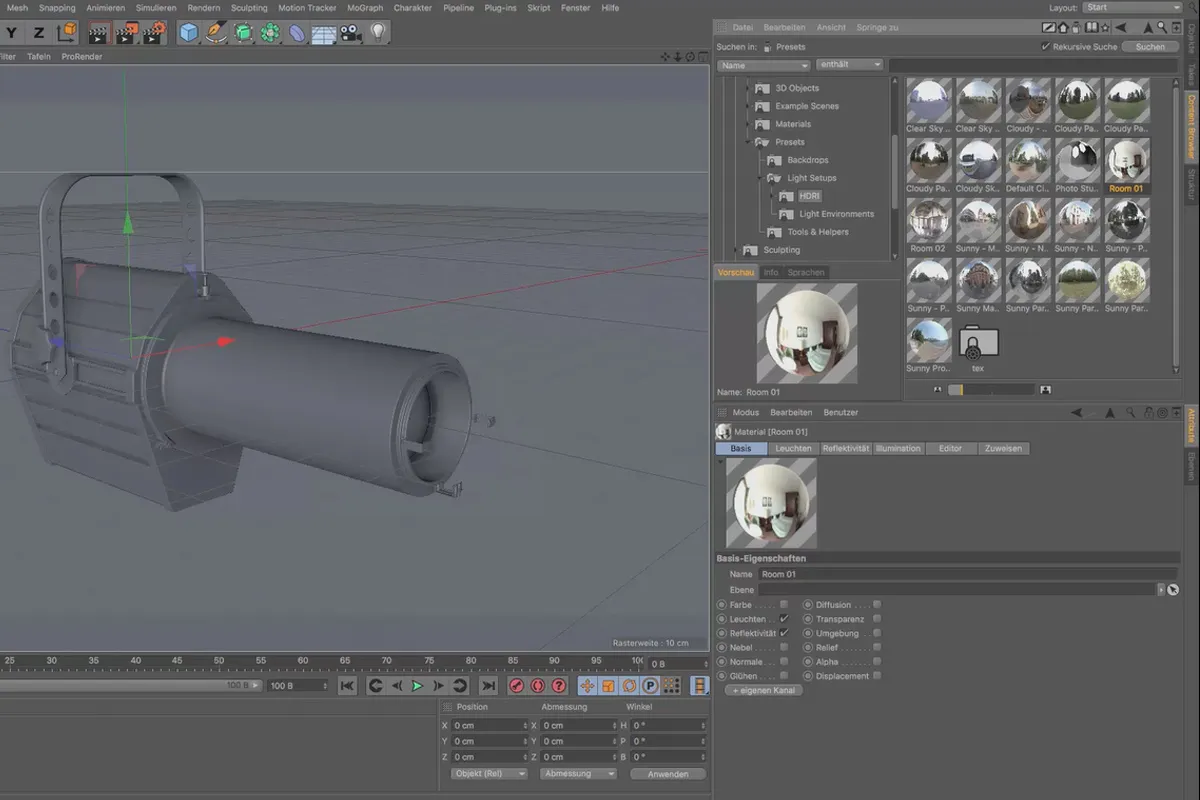Open the Bearbeiten menu in Content Browser
1200x800 pixels.
pyautogui.click(x=784, y=28)
